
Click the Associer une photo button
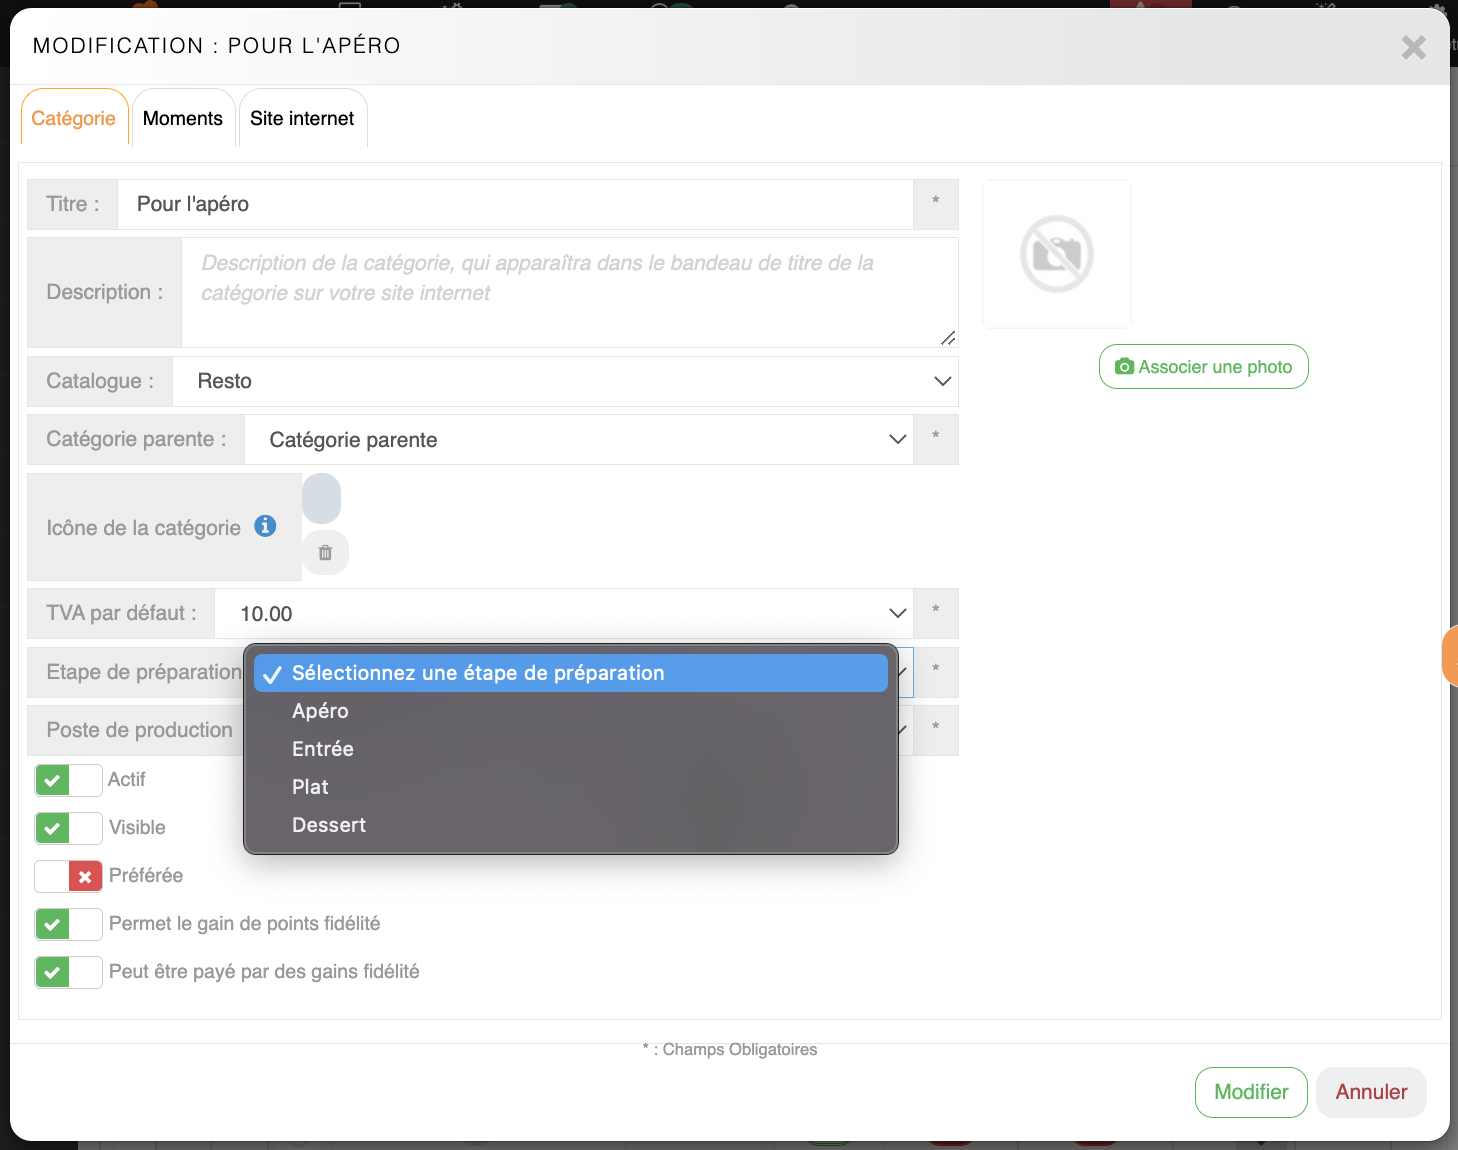click(x=1203, y=367)
